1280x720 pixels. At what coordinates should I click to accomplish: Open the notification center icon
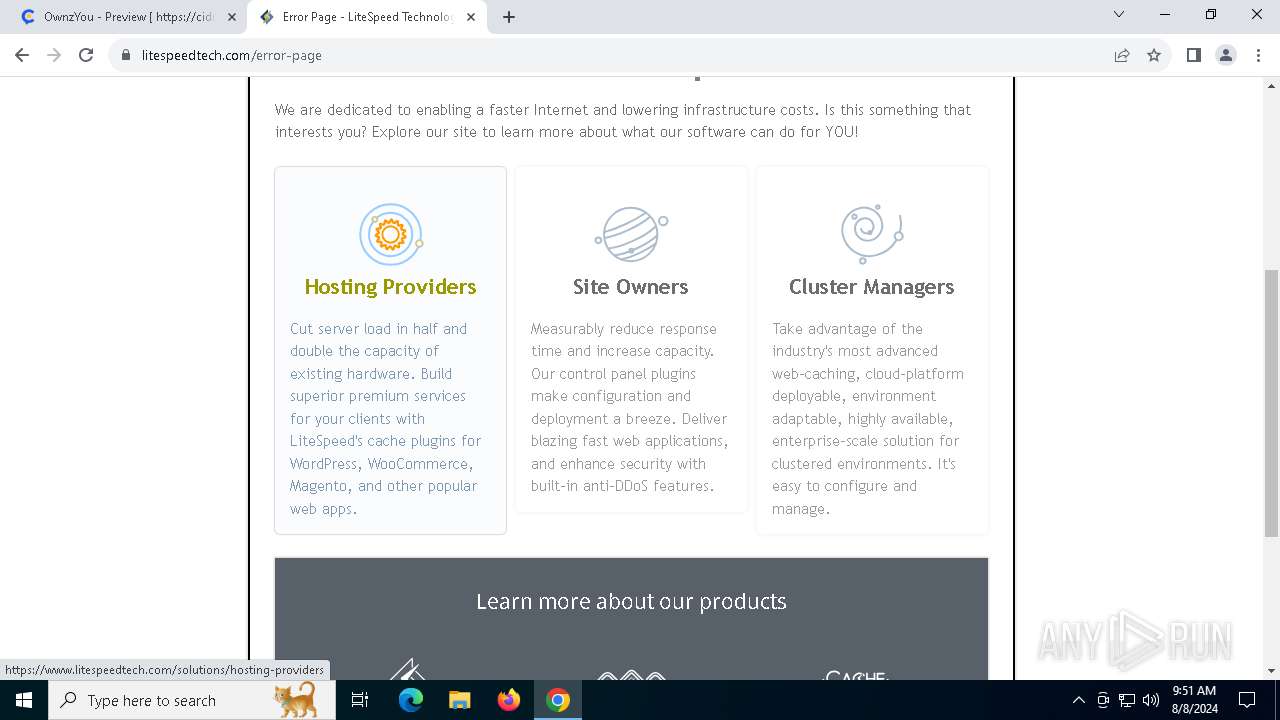point(1247,700)
